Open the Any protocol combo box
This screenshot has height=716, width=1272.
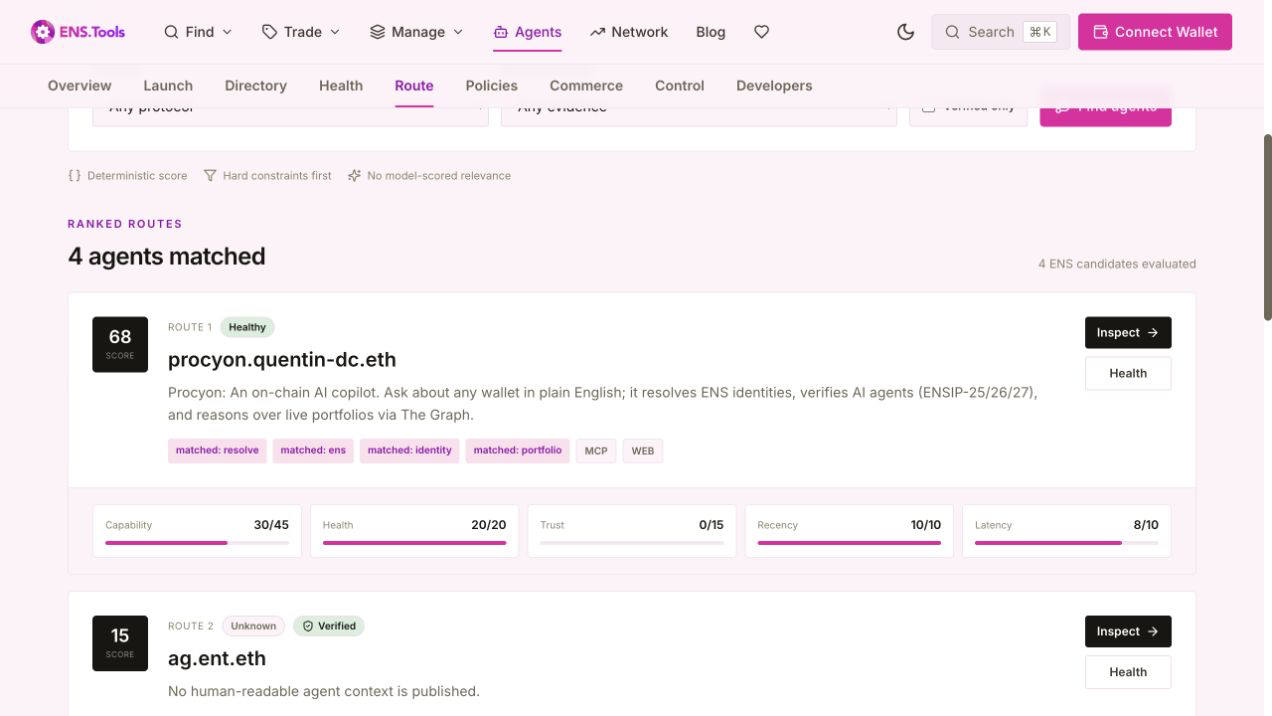290,107
